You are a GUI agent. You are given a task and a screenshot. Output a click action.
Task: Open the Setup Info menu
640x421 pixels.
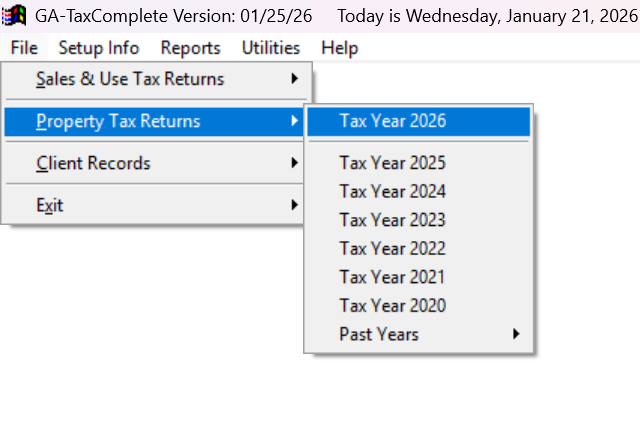pyautogui.click(x=99, y=48)
